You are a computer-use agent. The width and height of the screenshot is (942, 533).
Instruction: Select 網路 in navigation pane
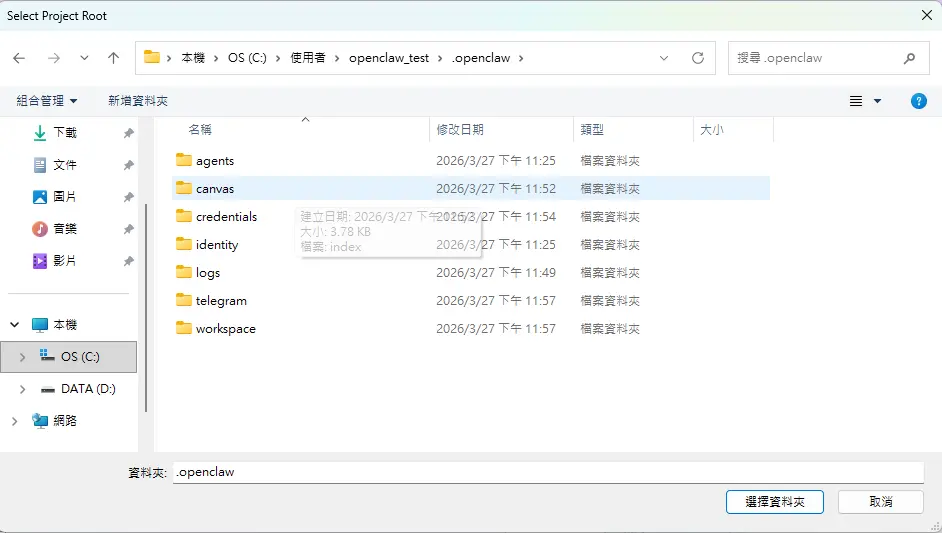click(65, 421)
